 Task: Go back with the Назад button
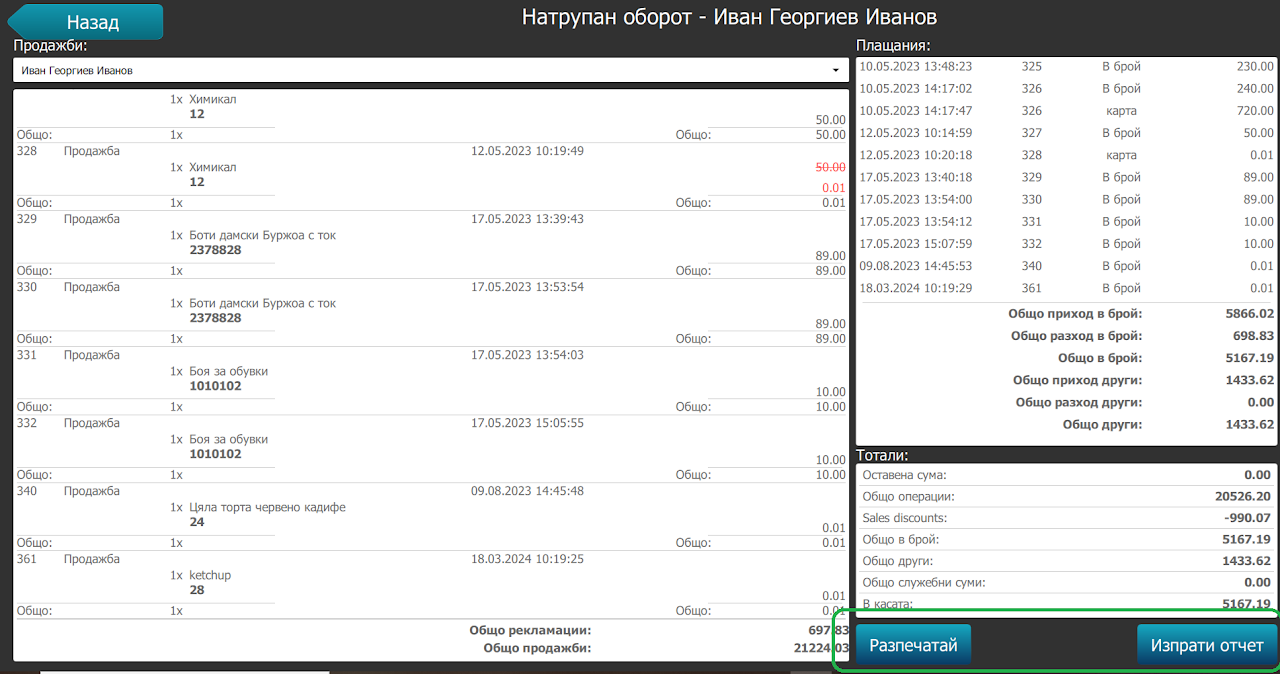point(86,22)
